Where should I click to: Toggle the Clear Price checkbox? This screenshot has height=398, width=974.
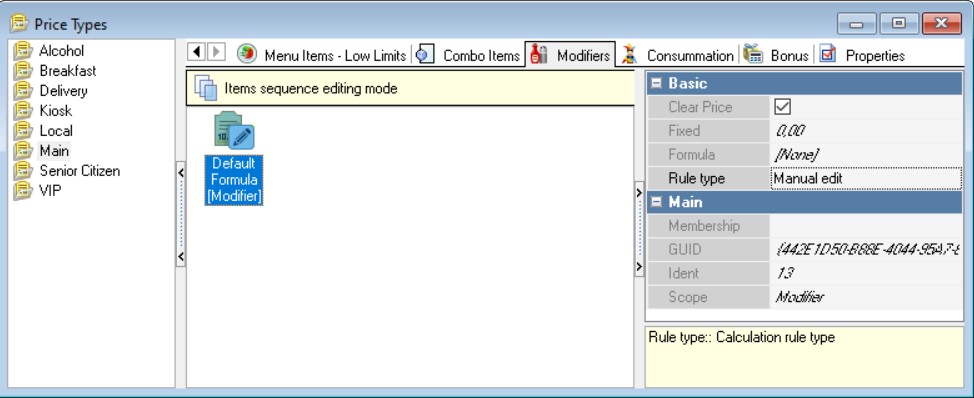[782, 107]
